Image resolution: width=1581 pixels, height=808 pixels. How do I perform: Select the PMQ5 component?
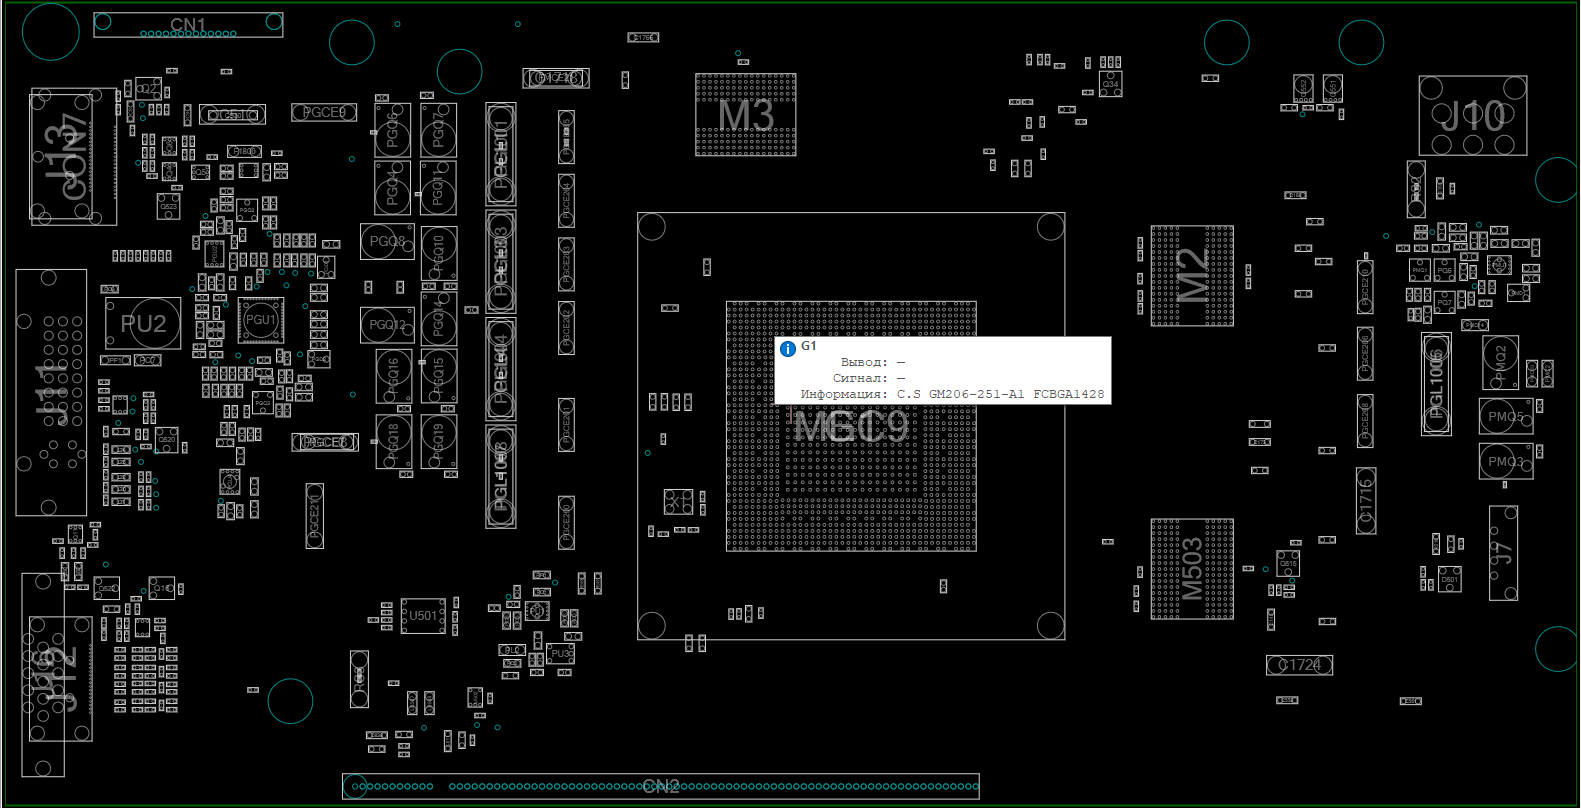point(1505,416)
